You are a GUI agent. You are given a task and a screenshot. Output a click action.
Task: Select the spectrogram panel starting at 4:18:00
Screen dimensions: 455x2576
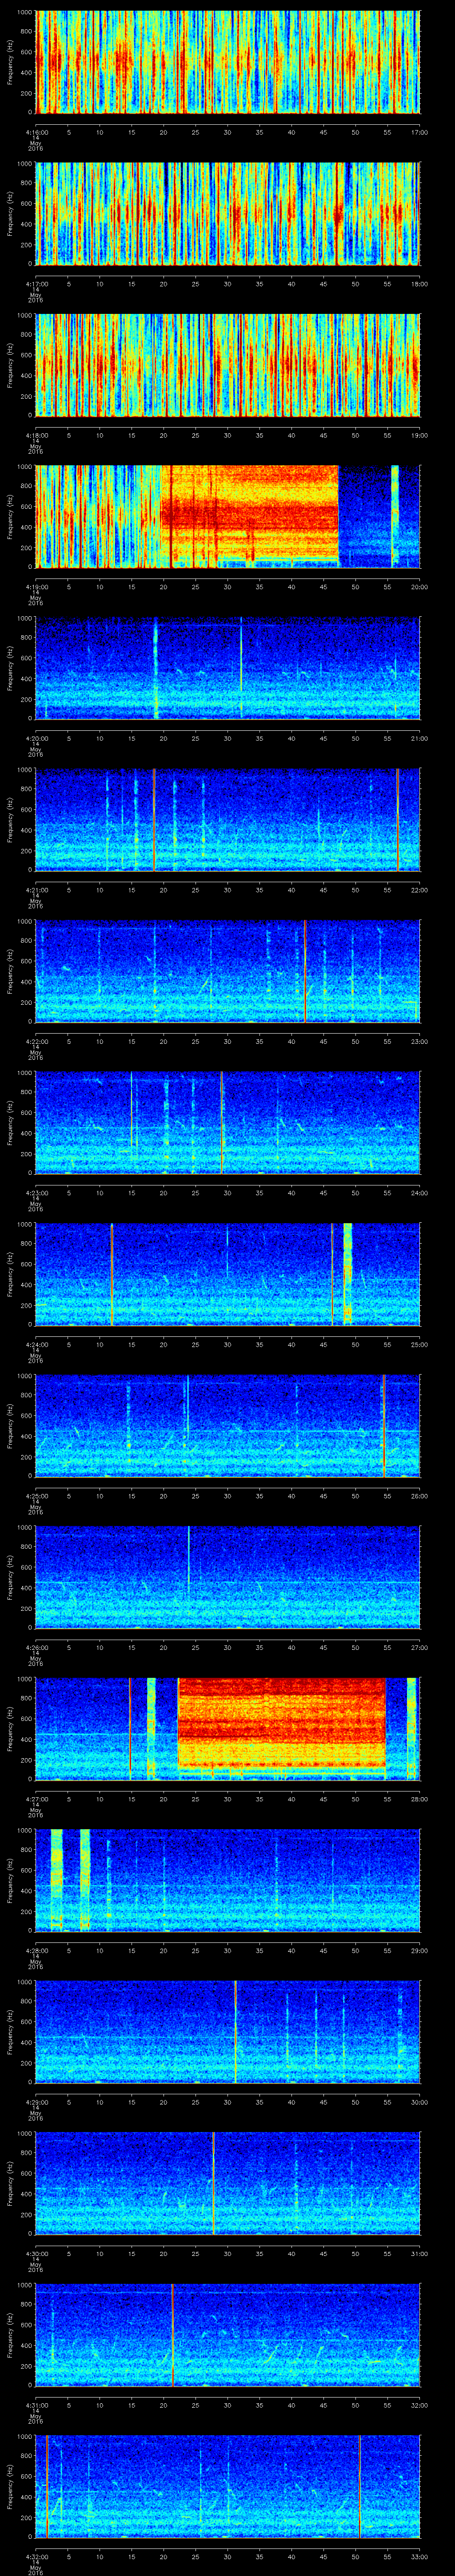227,365
